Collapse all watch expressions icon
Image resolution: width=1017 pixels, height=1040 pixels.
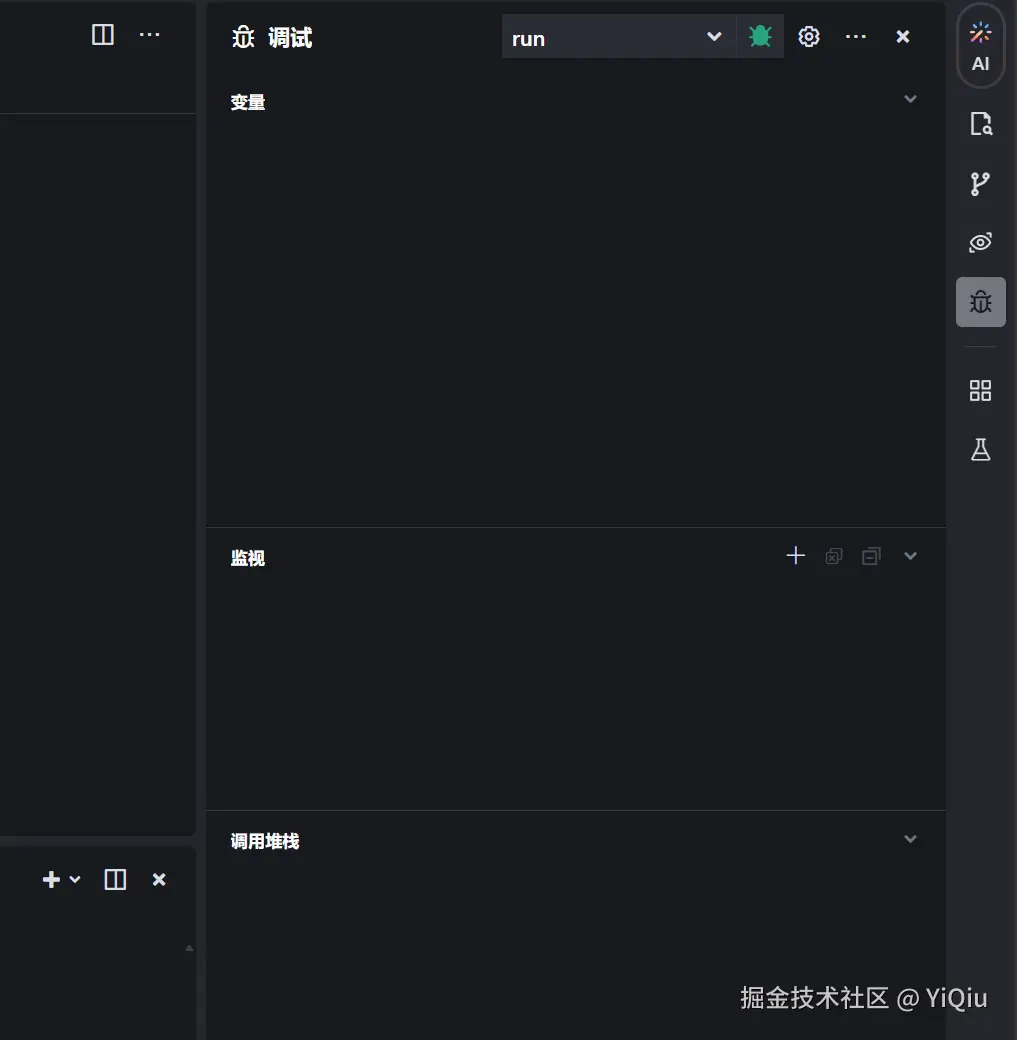872,556
